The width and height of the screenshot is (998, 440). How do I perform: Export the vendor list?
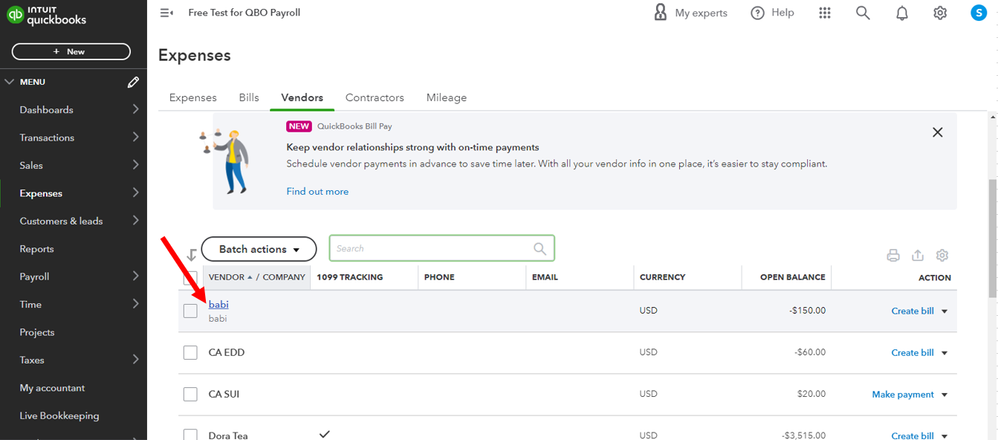point(917,255)
